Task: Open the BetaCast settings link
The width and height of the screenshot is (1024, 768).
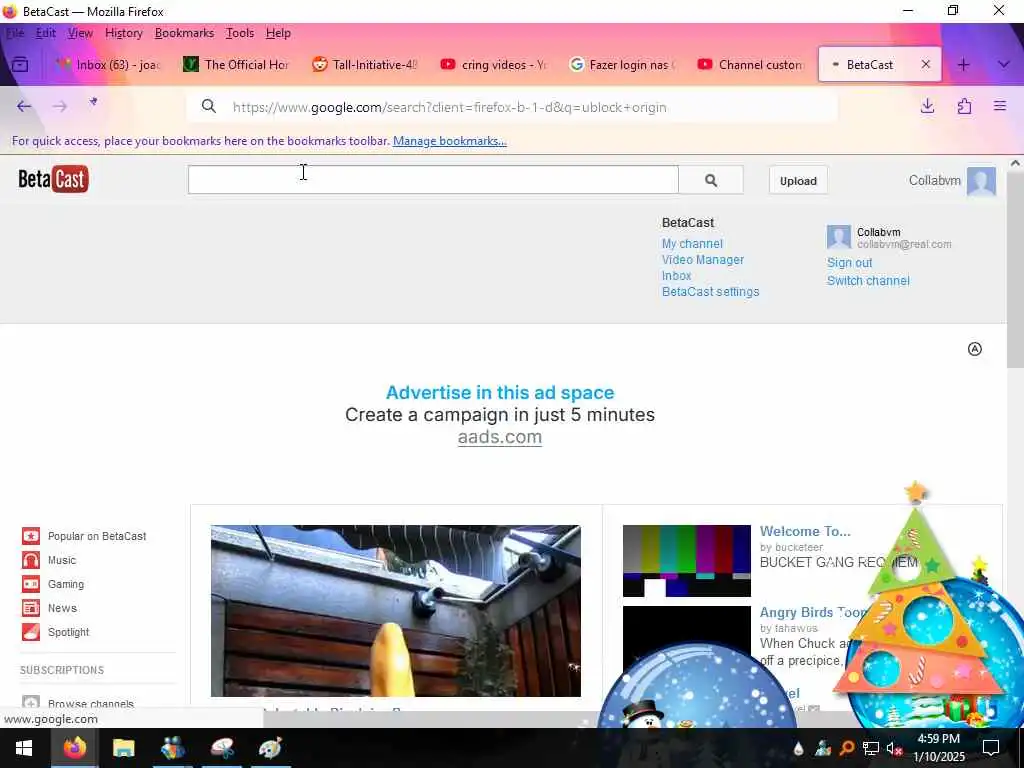Action: tap(711, 292)
